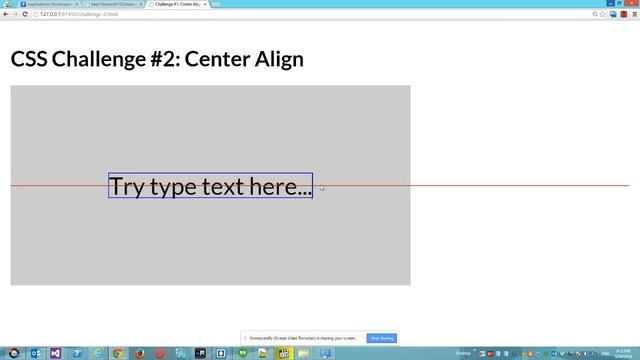The height and width of the screenshot is (360, 640).
Task: Click the CSS Challenge #2 heading
Action: point(157,59)
